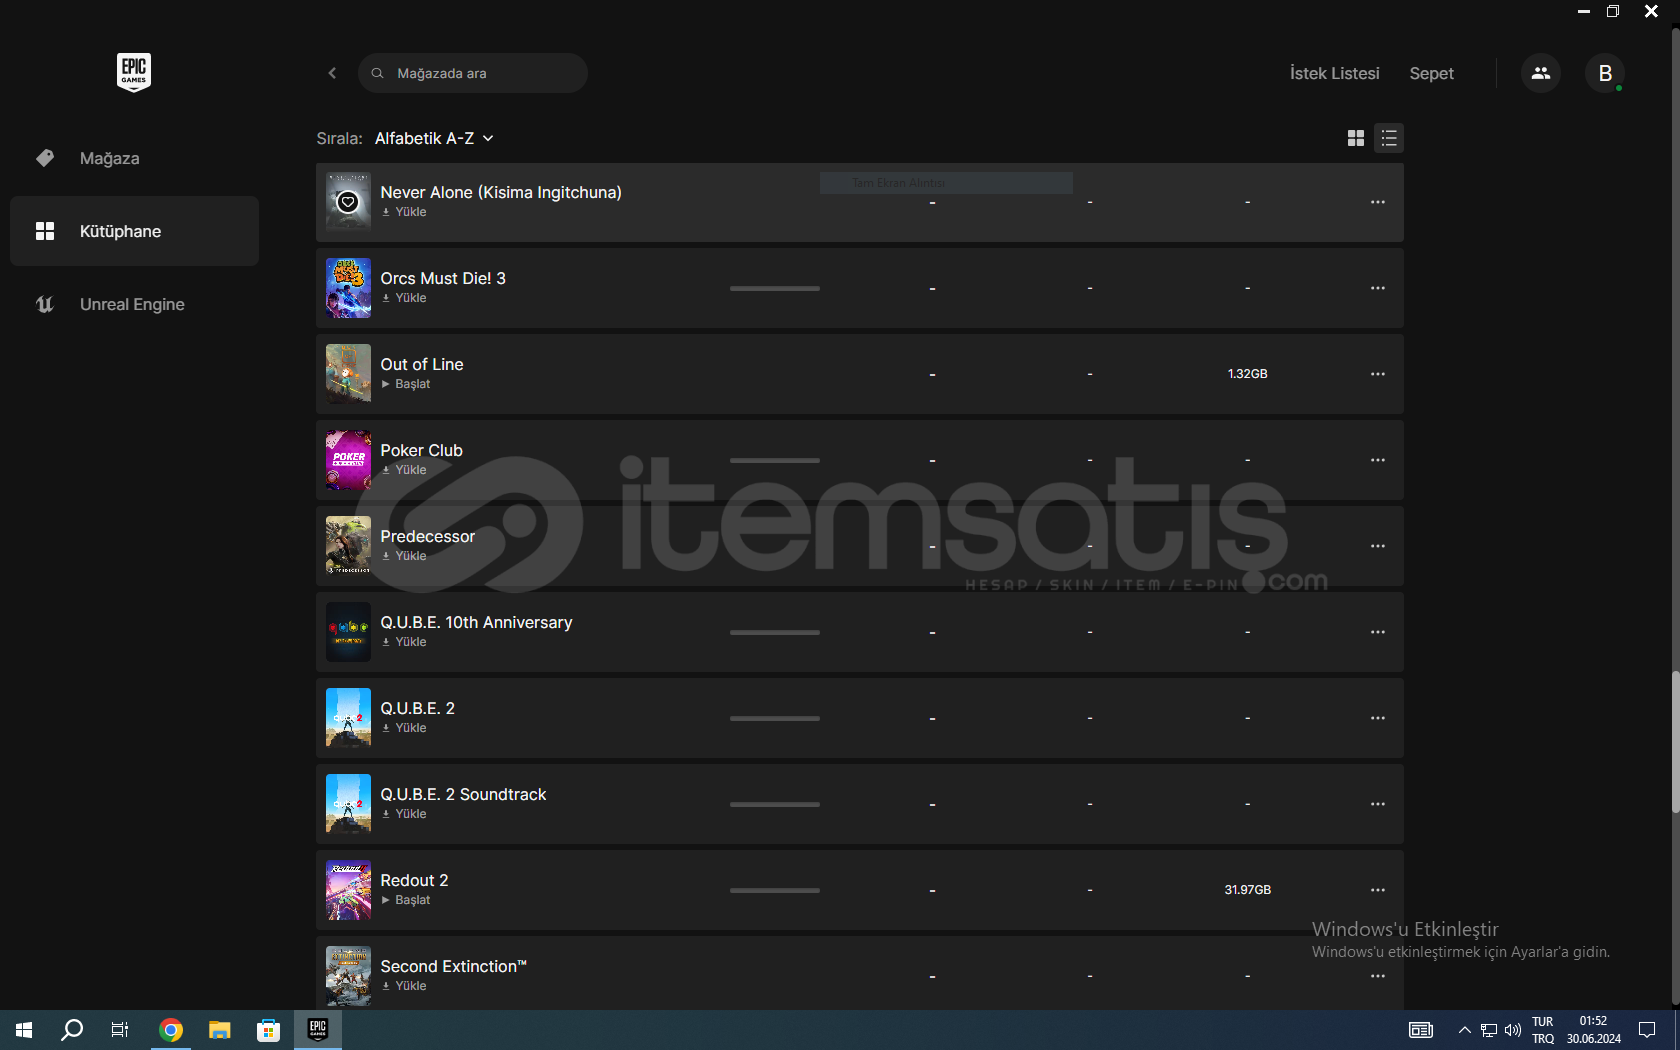The width and height of the screenshot is (1680, 1050).
Task: Install Never Alone via Yükle
Action: tap(404, 212)
